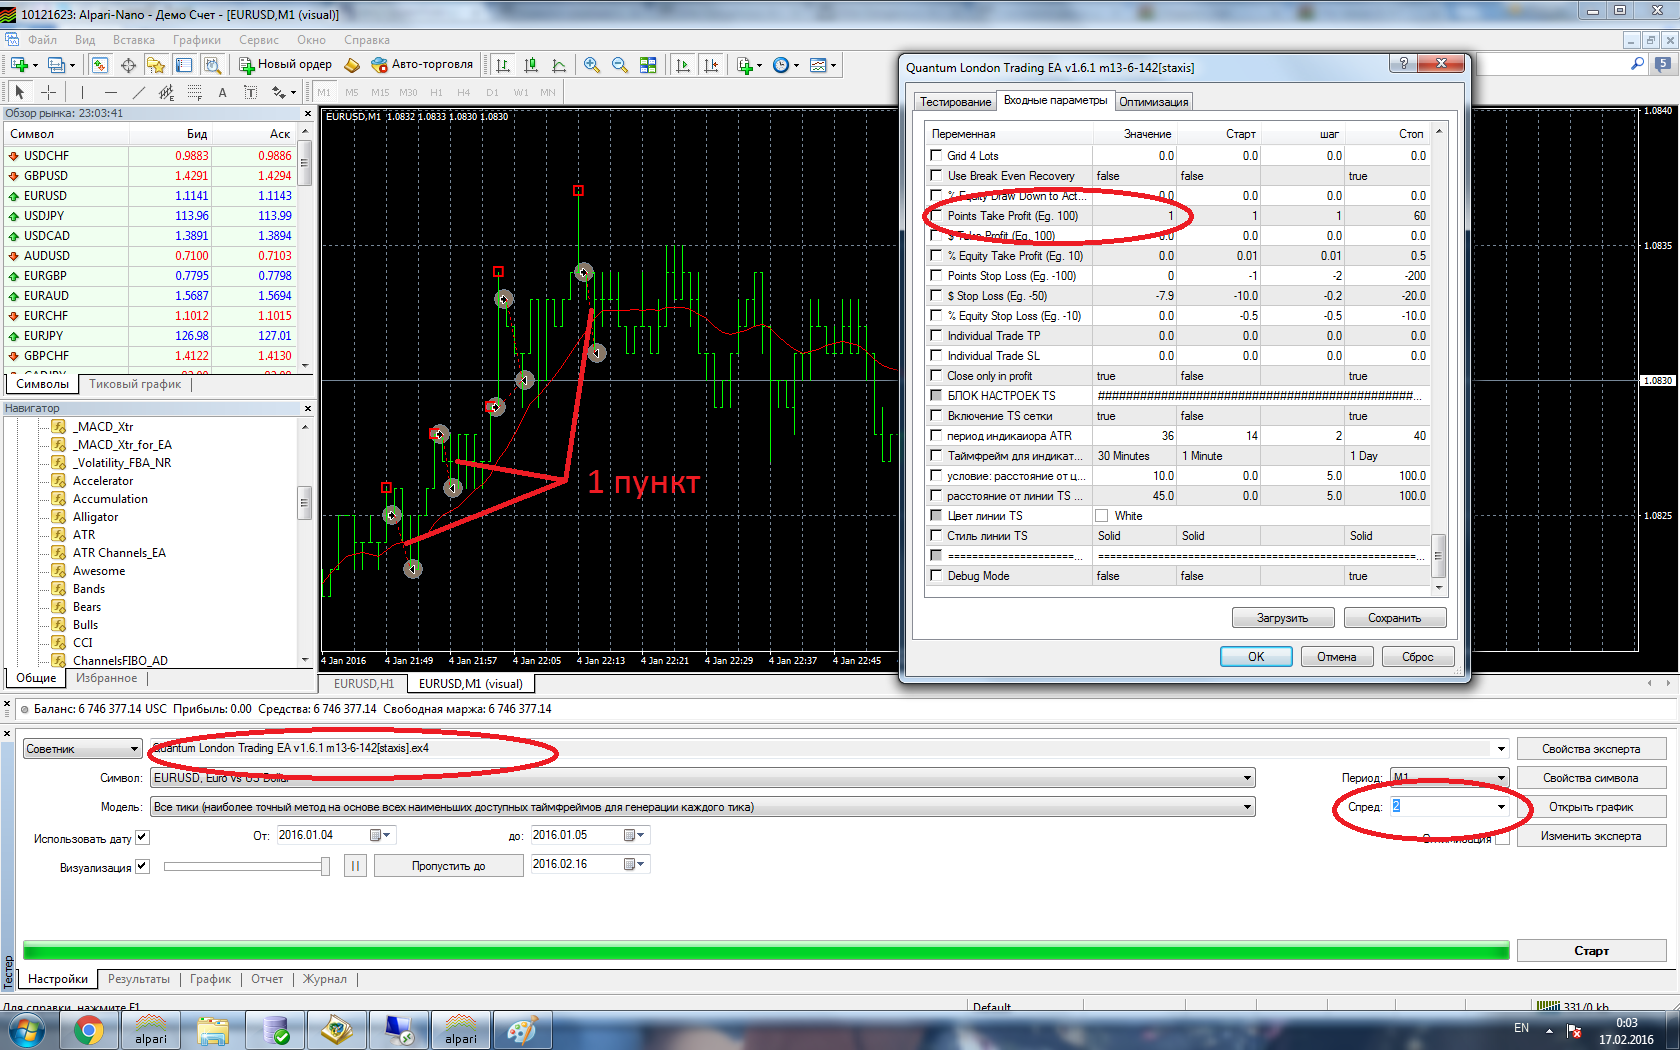1680x1050 pixels.
Task: Check the Close only in profit box
Action: point(937,375)
